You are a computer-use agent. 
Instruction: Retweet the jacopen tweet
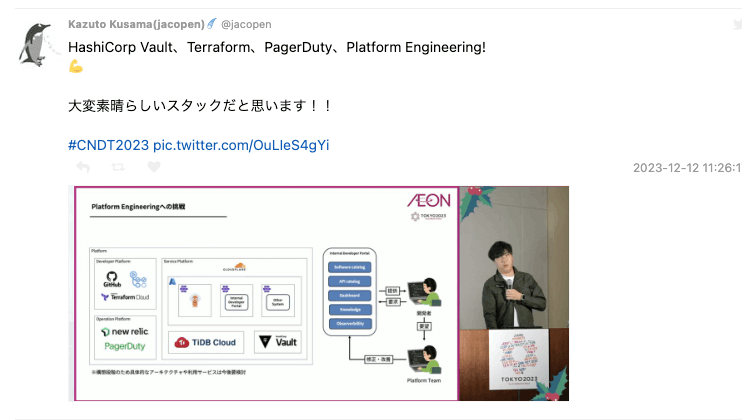[x=118, y=167]
